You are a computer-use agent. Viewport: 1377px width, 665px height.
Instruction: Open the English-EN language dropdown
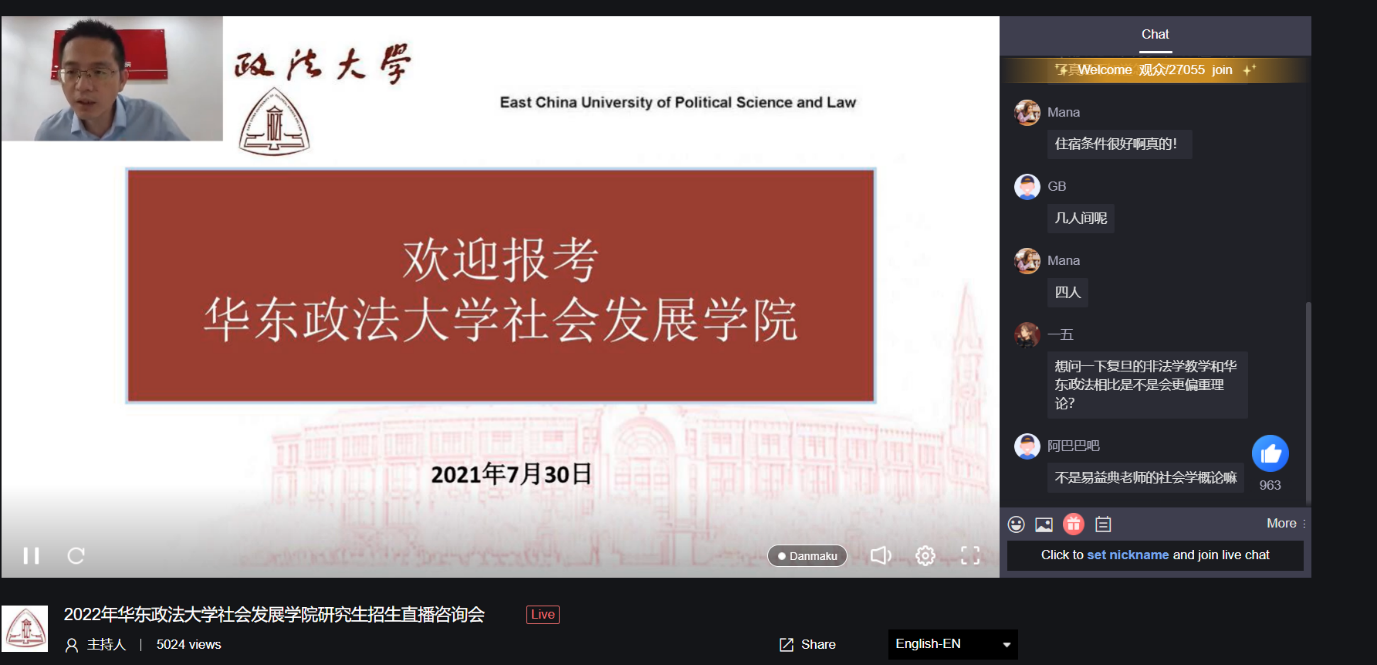coord(953,644)
